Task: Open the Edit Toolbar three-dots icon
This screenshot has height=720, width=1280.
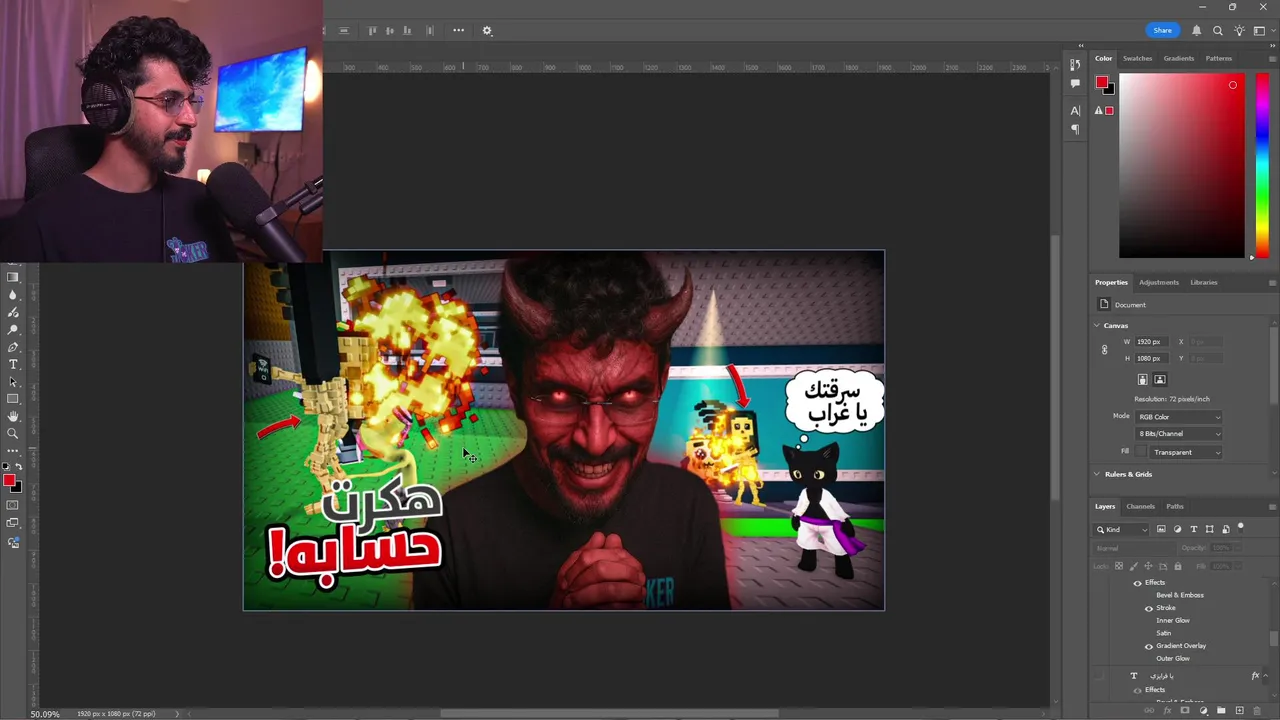Action: [x=13, y=451]
